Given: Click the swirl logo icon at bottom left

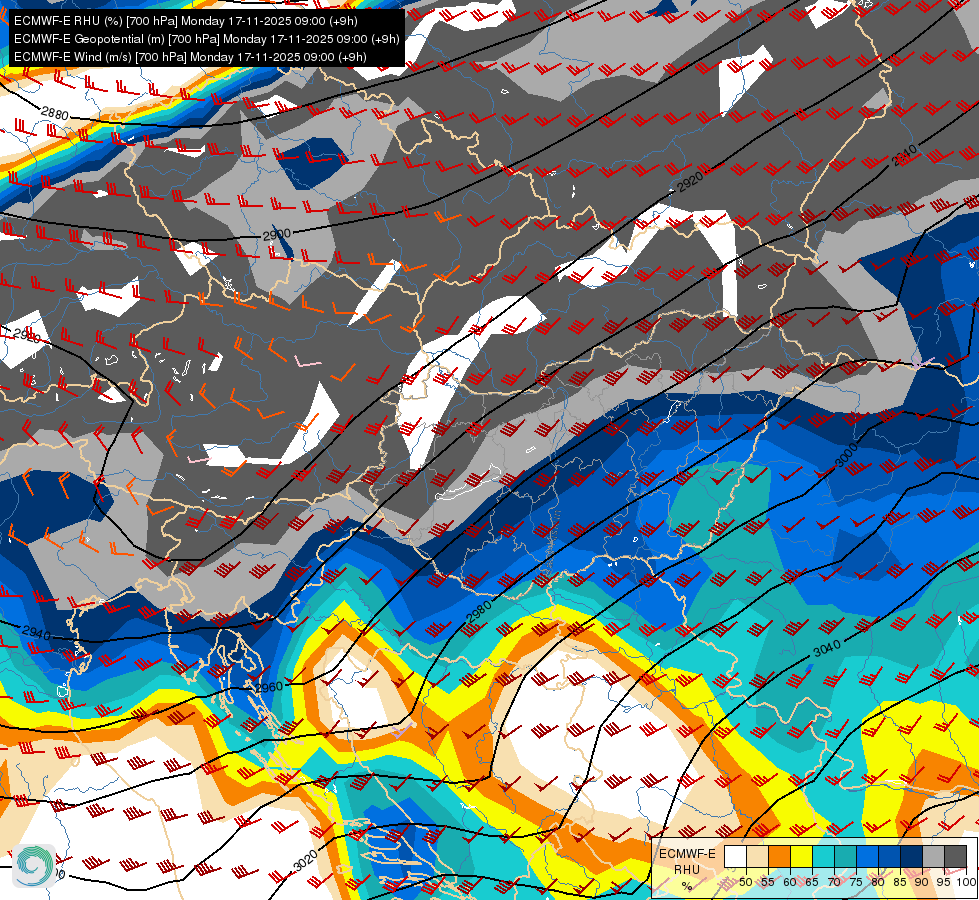Looking at the screenshot, I should tap(34, 865).
